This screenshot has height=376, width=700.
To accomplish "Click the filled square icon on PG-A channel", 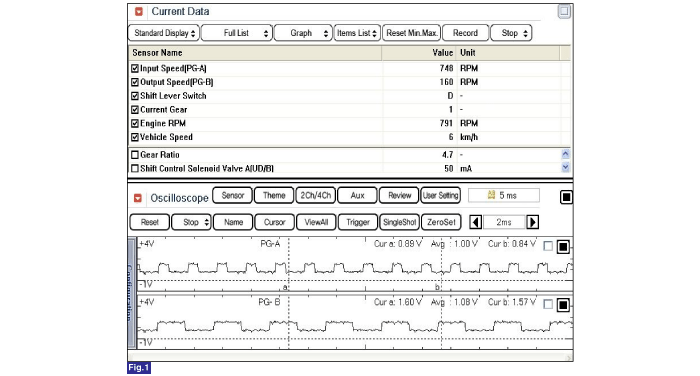I will tap(563, 246).
